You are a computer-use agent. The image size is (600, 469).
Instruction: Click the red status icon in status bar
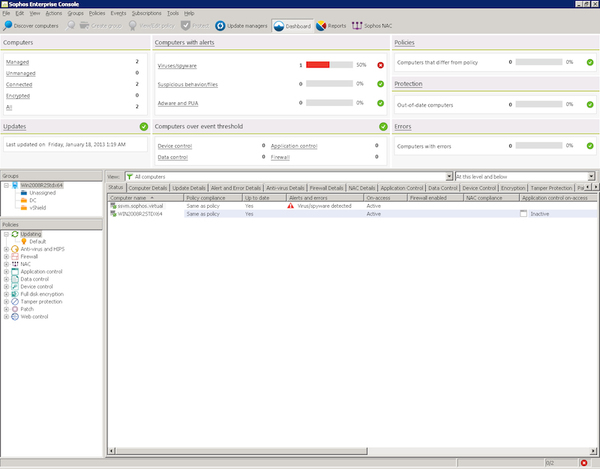pyautogui.click(x=584, y=463)
